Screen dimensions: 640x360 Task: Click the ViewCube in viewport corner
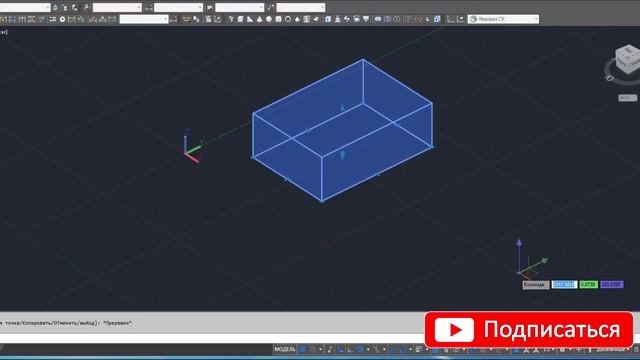(628, 59)
